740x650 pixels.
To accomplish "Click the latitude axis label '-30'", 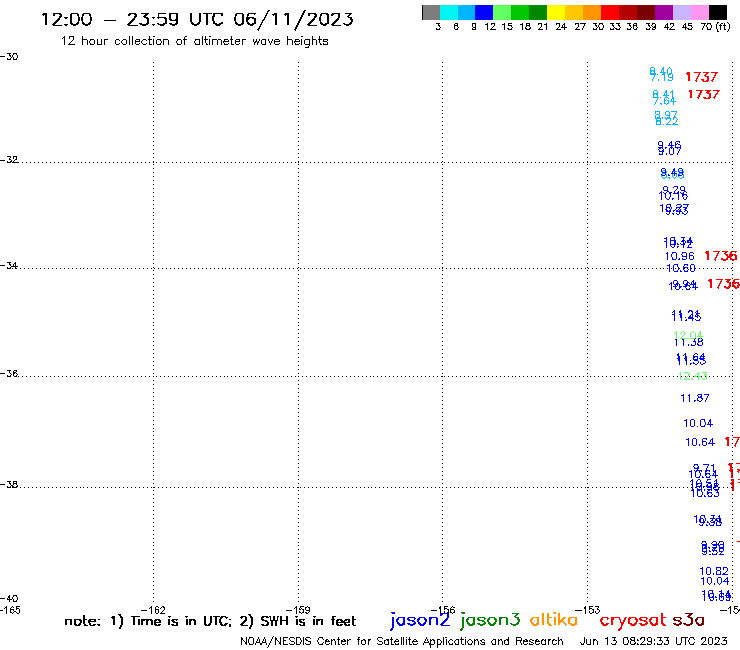I will point(9,57).
